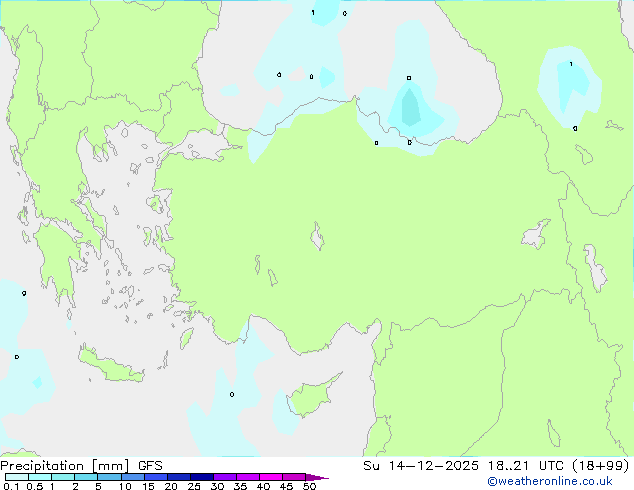Select the lightest 0.1–0.5 mm legend swatch
The height and width of the screenshot is (490, 634).
(x=17, y=477)
